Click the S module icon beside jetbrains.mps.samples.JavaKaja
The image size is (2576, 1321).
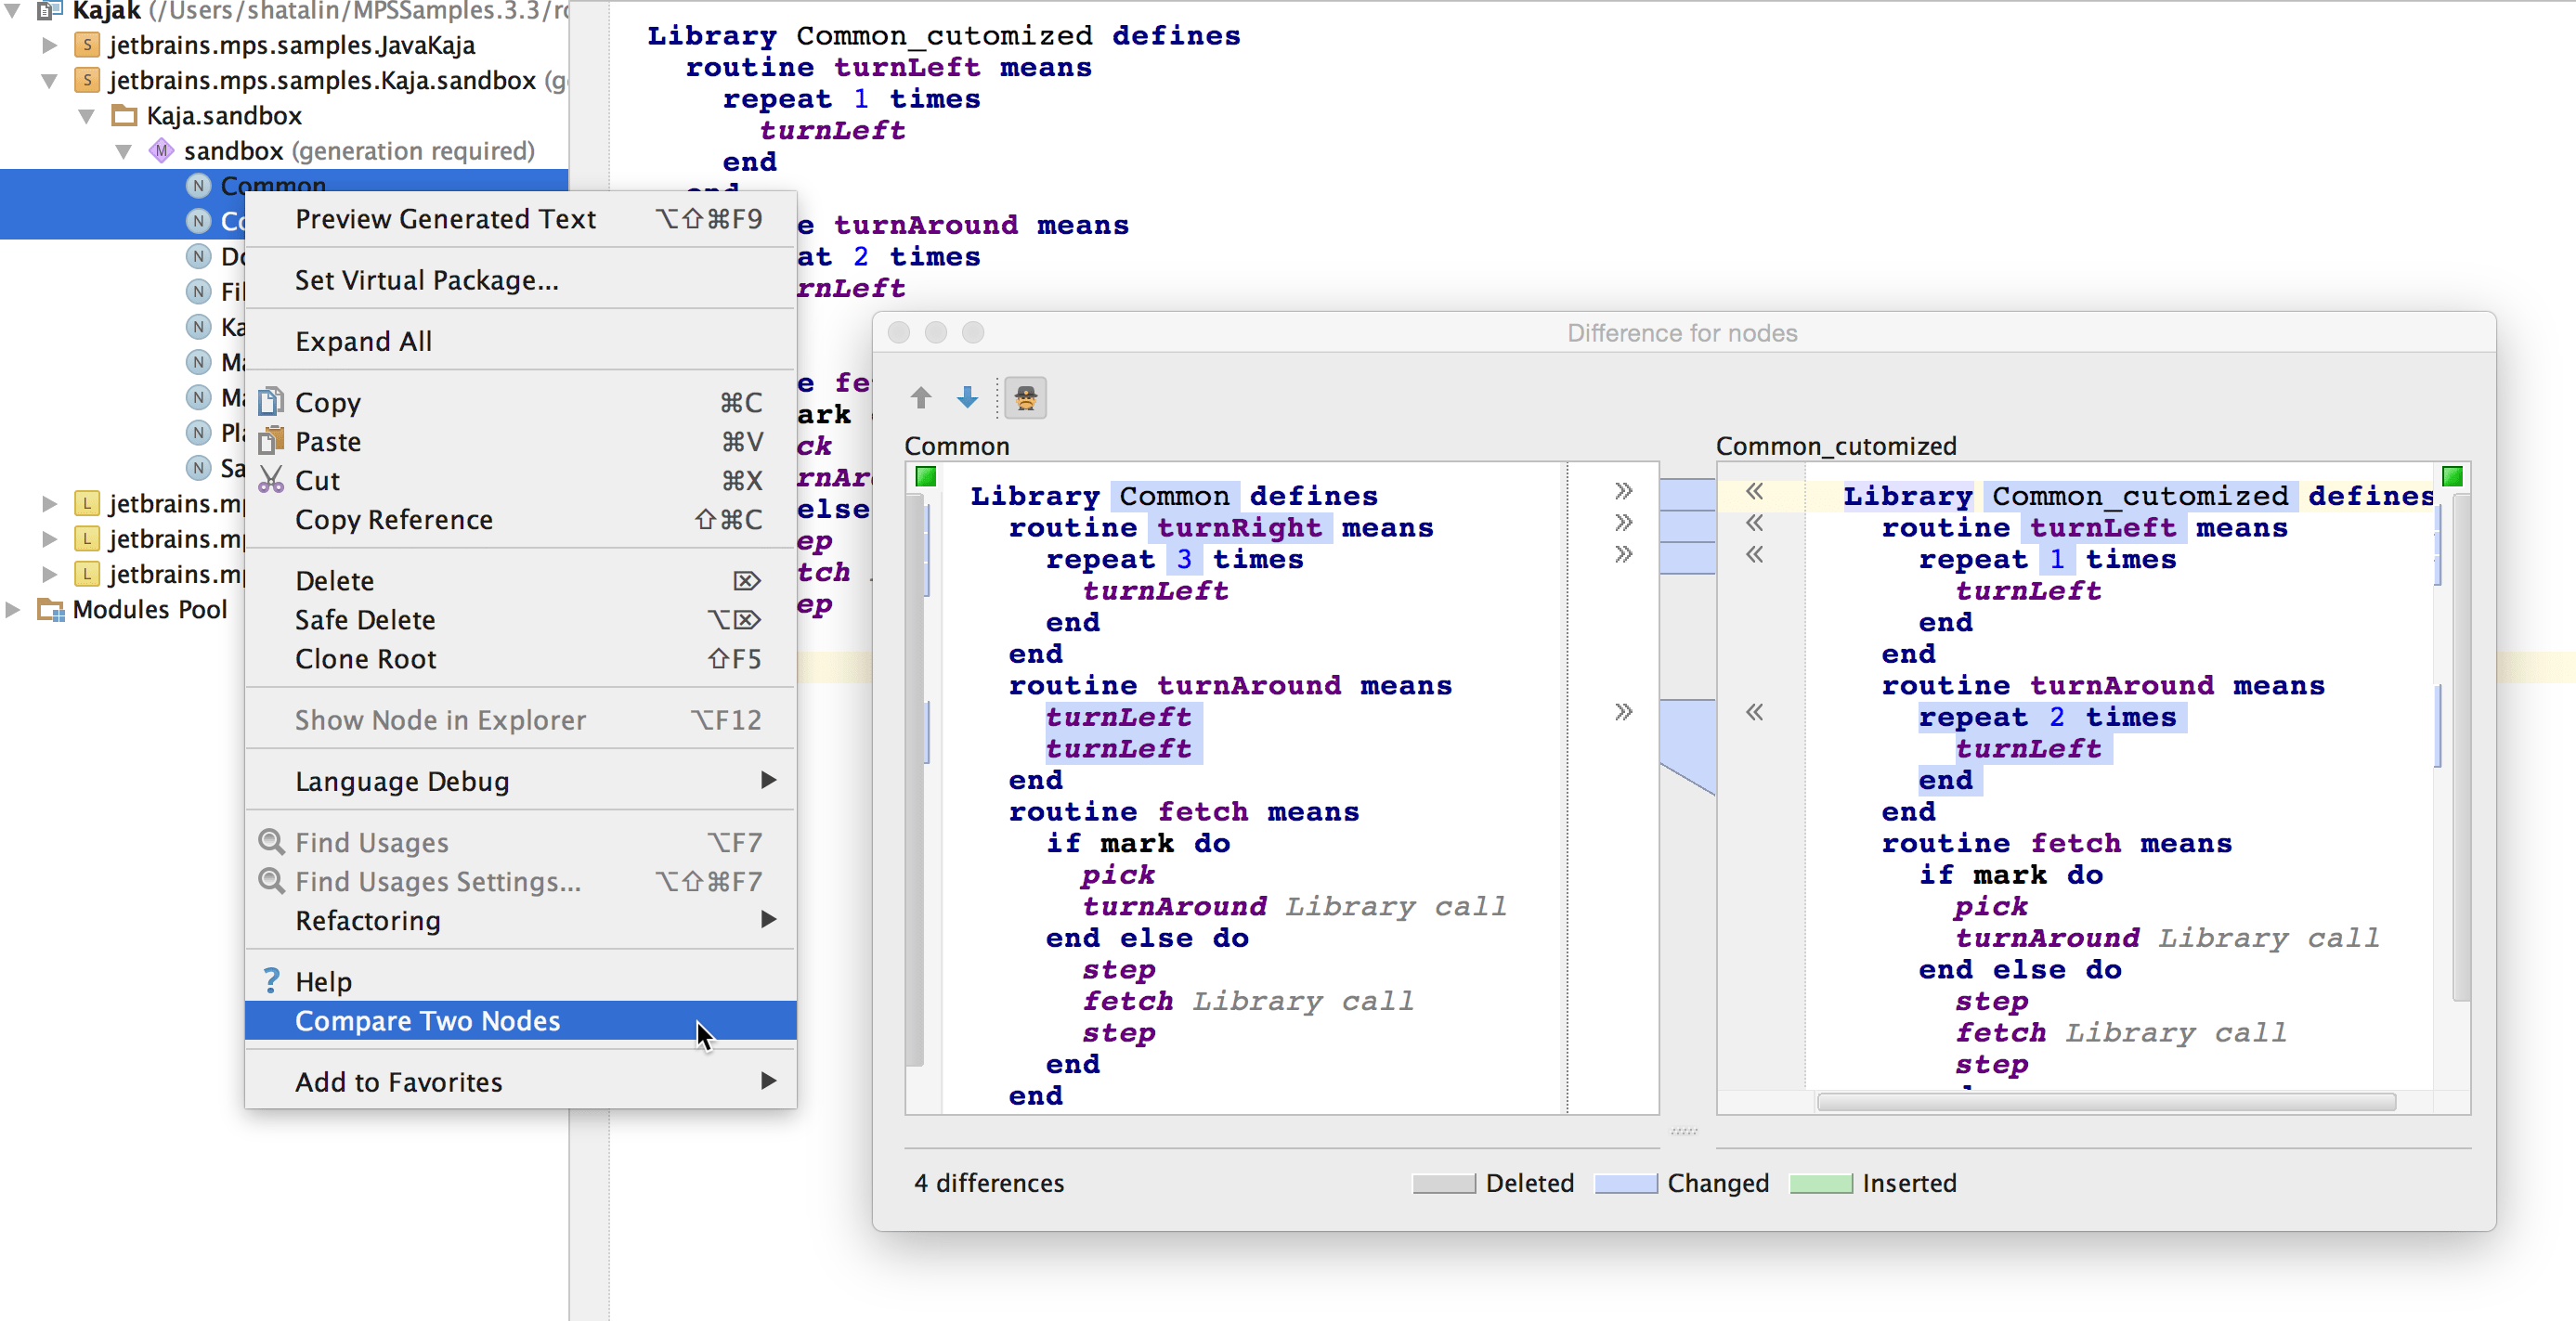tap(87, 44)
